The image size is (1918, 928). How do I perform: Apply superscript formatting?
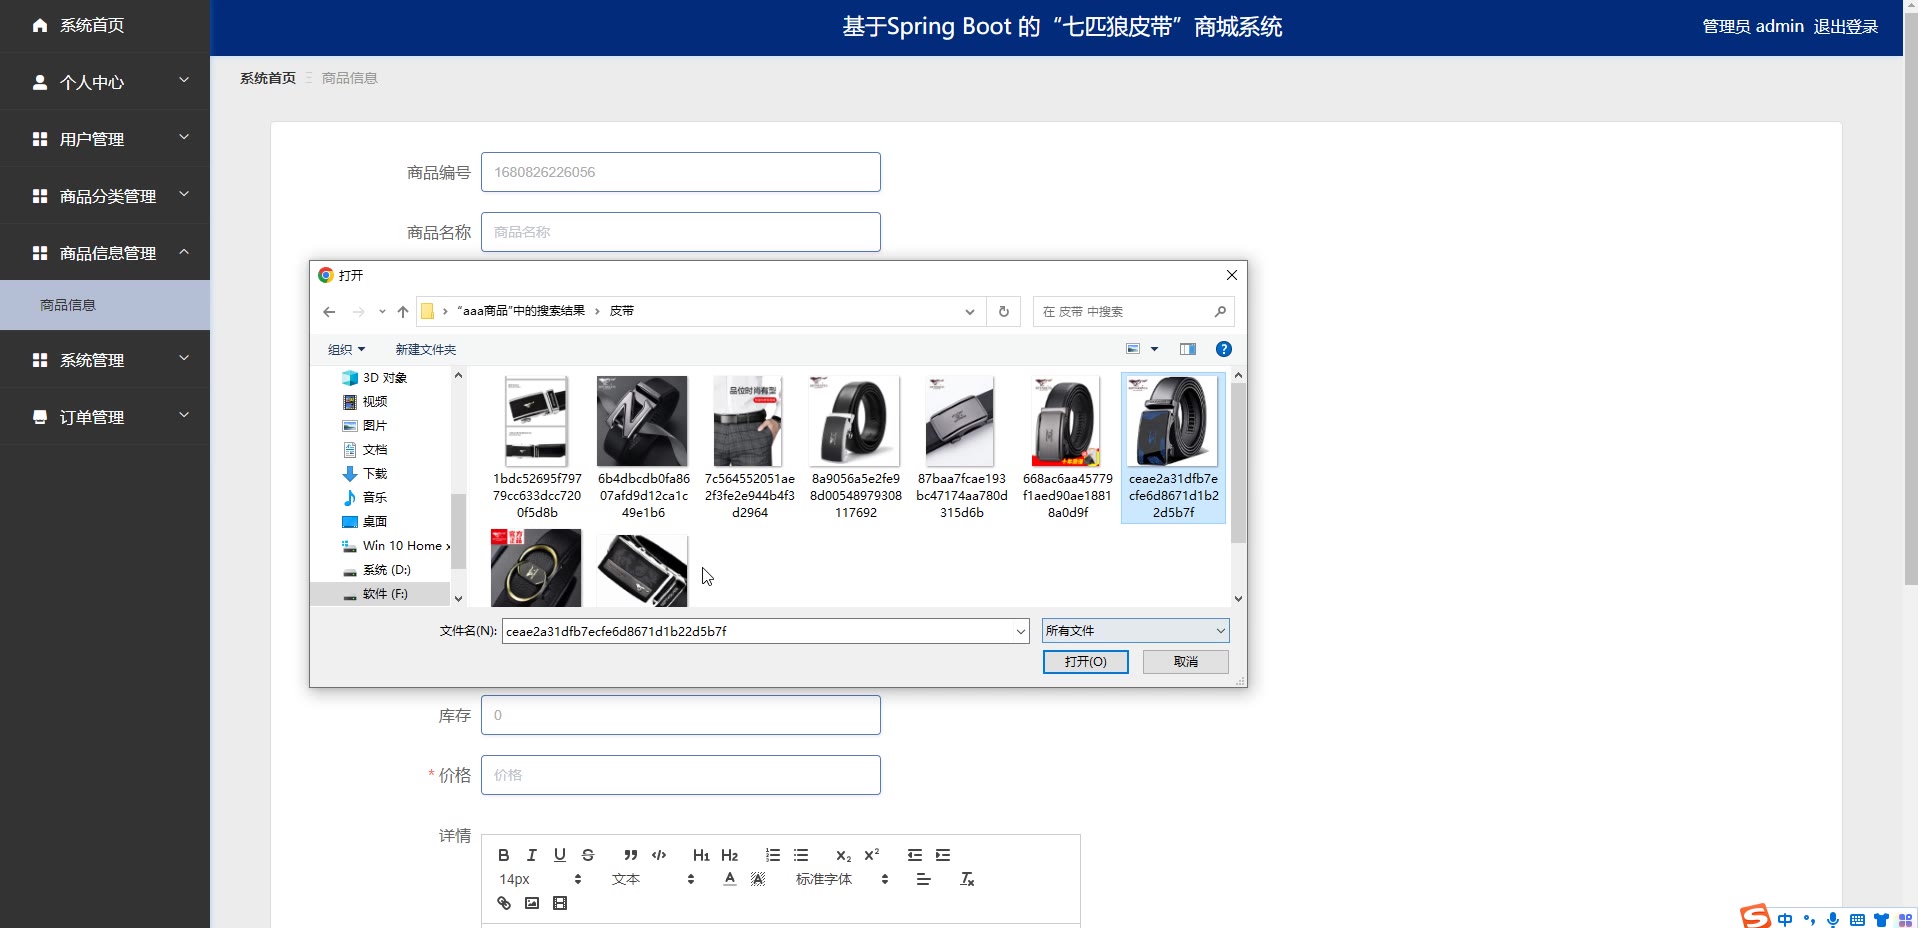click(871, 855)
